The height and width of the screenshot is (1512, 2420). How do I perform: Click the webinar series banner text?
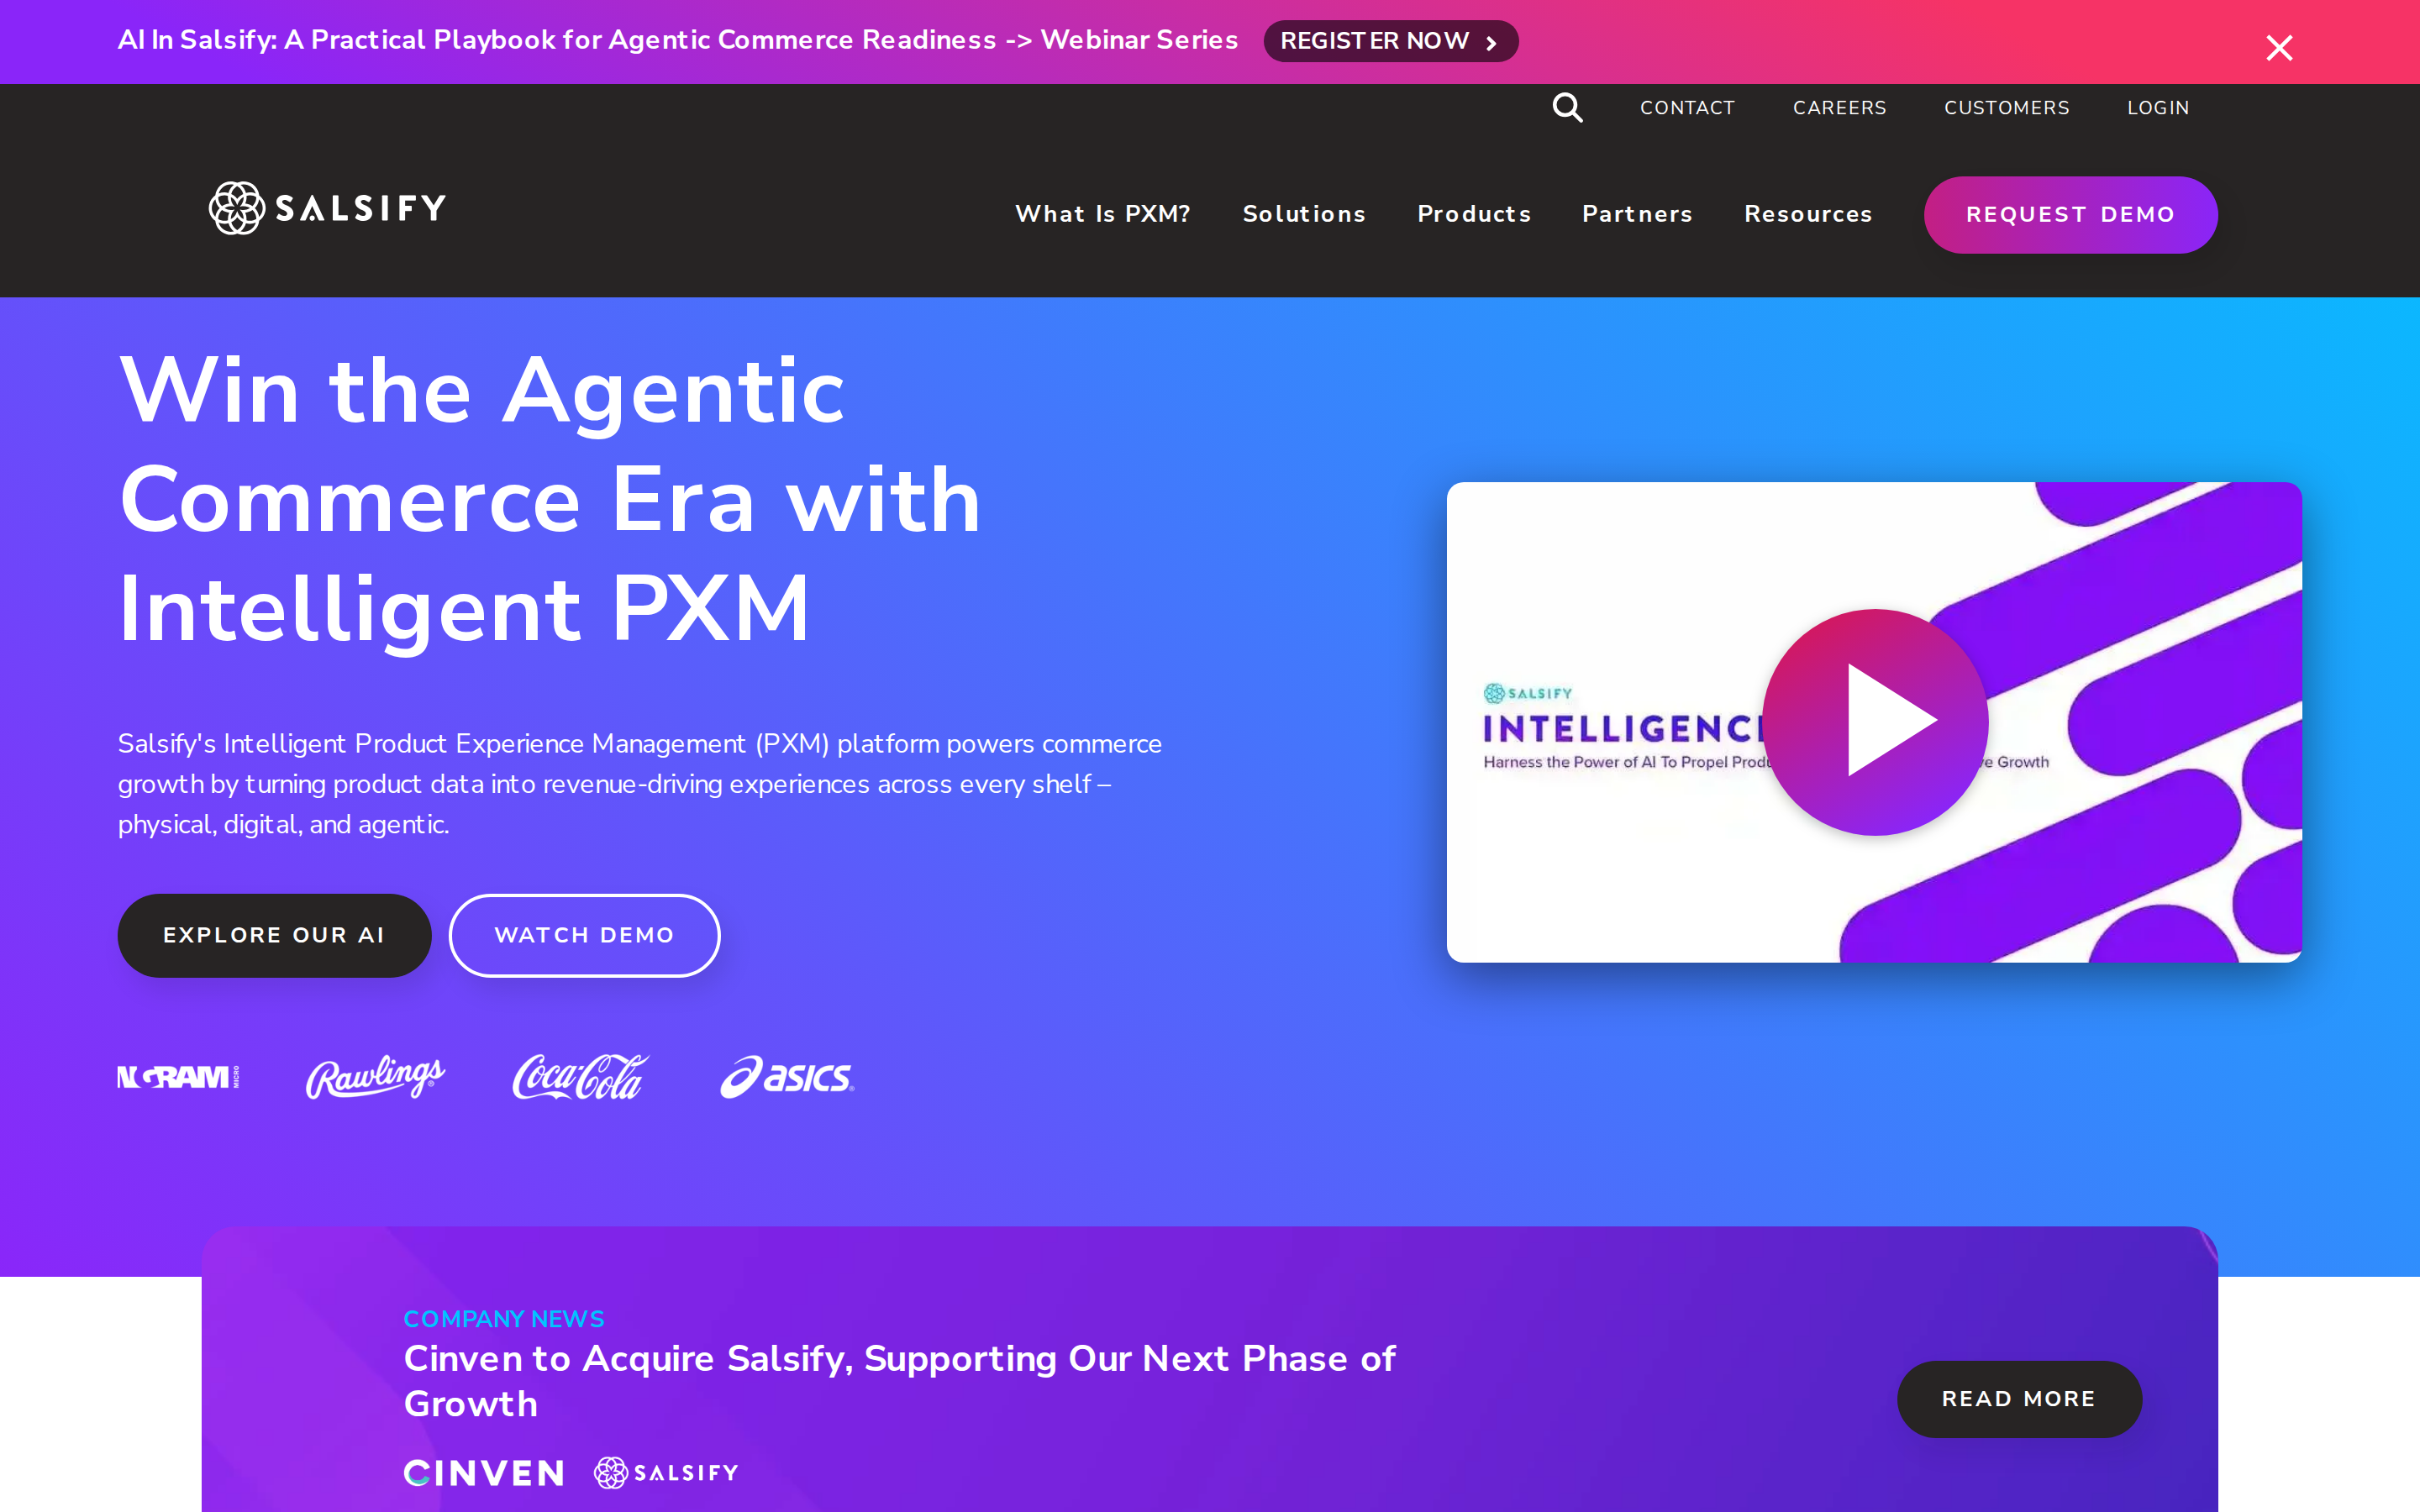(x=677, y=40)
